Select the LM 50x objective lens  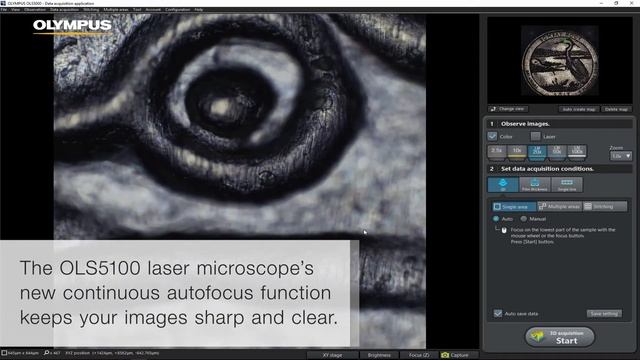557,151
